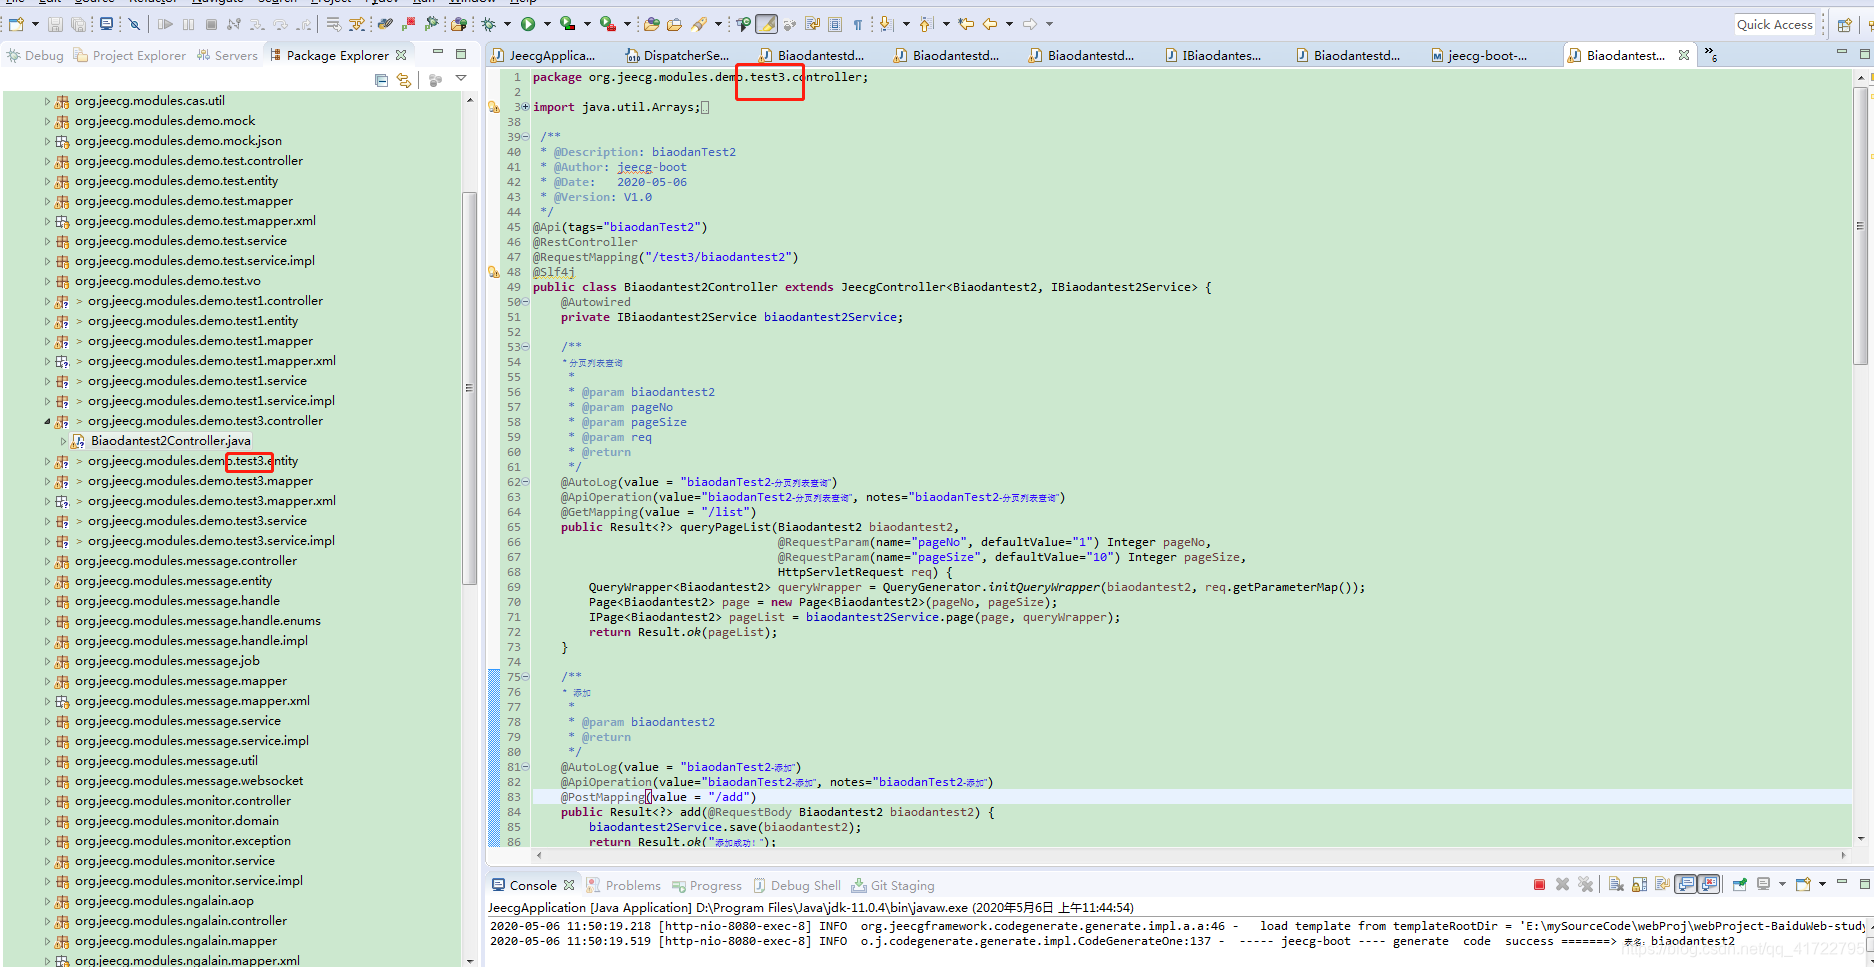Toggle Show Console on Standard Out
The width and height of the screenshot is (1874, 967).
pos(1686,884)
